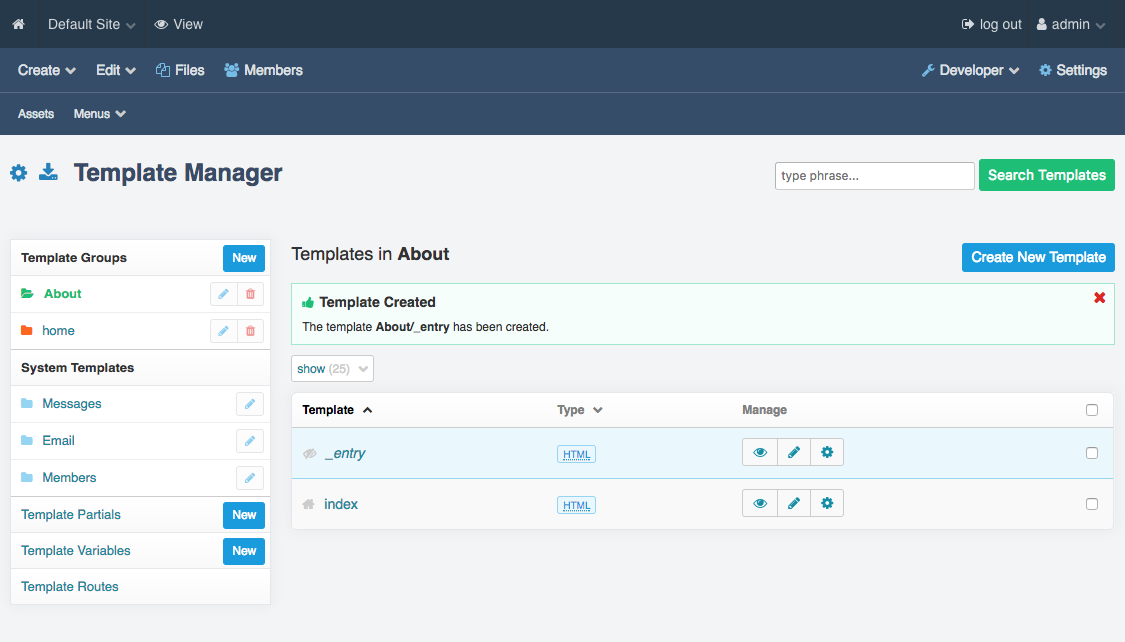Edit the Messages system templates

pos(250,404)
